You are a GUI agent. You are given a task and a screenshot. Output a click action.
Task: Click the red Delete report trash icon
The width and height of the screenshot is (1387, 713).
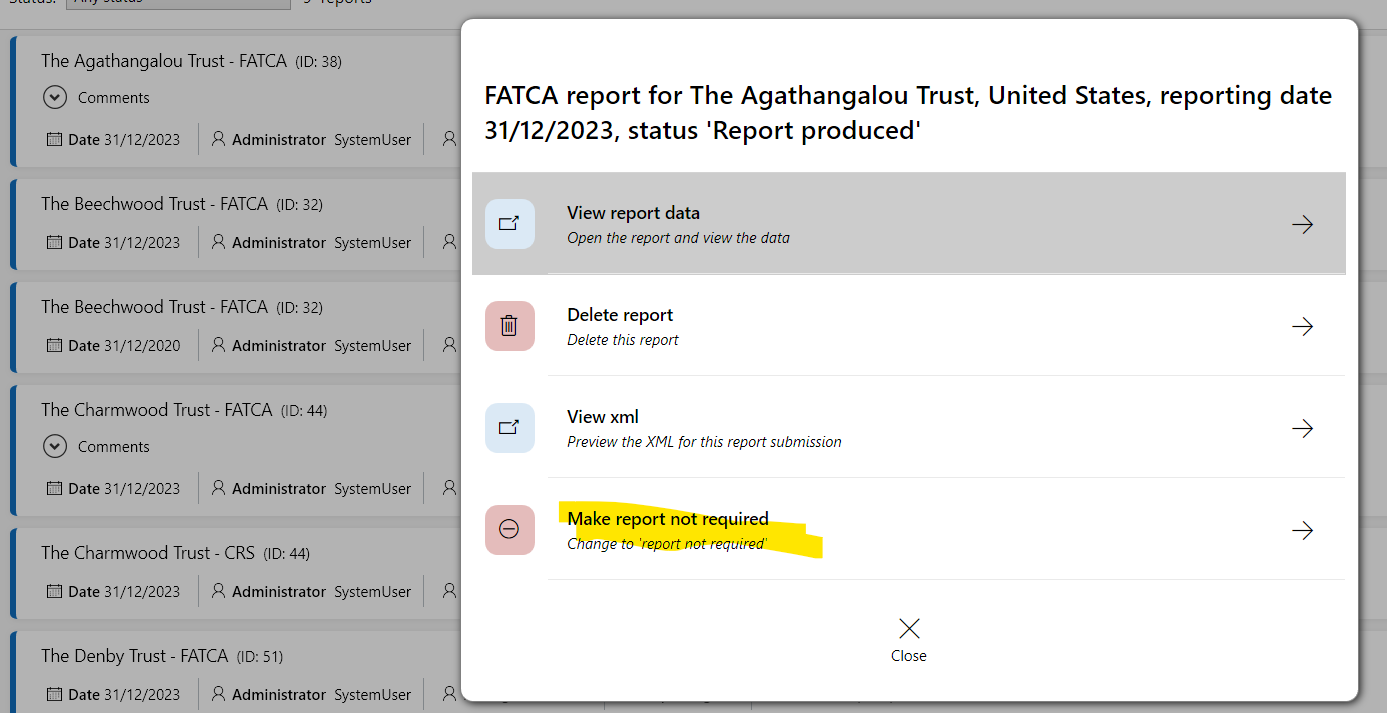pyautogui.click(x=510, y=326)
